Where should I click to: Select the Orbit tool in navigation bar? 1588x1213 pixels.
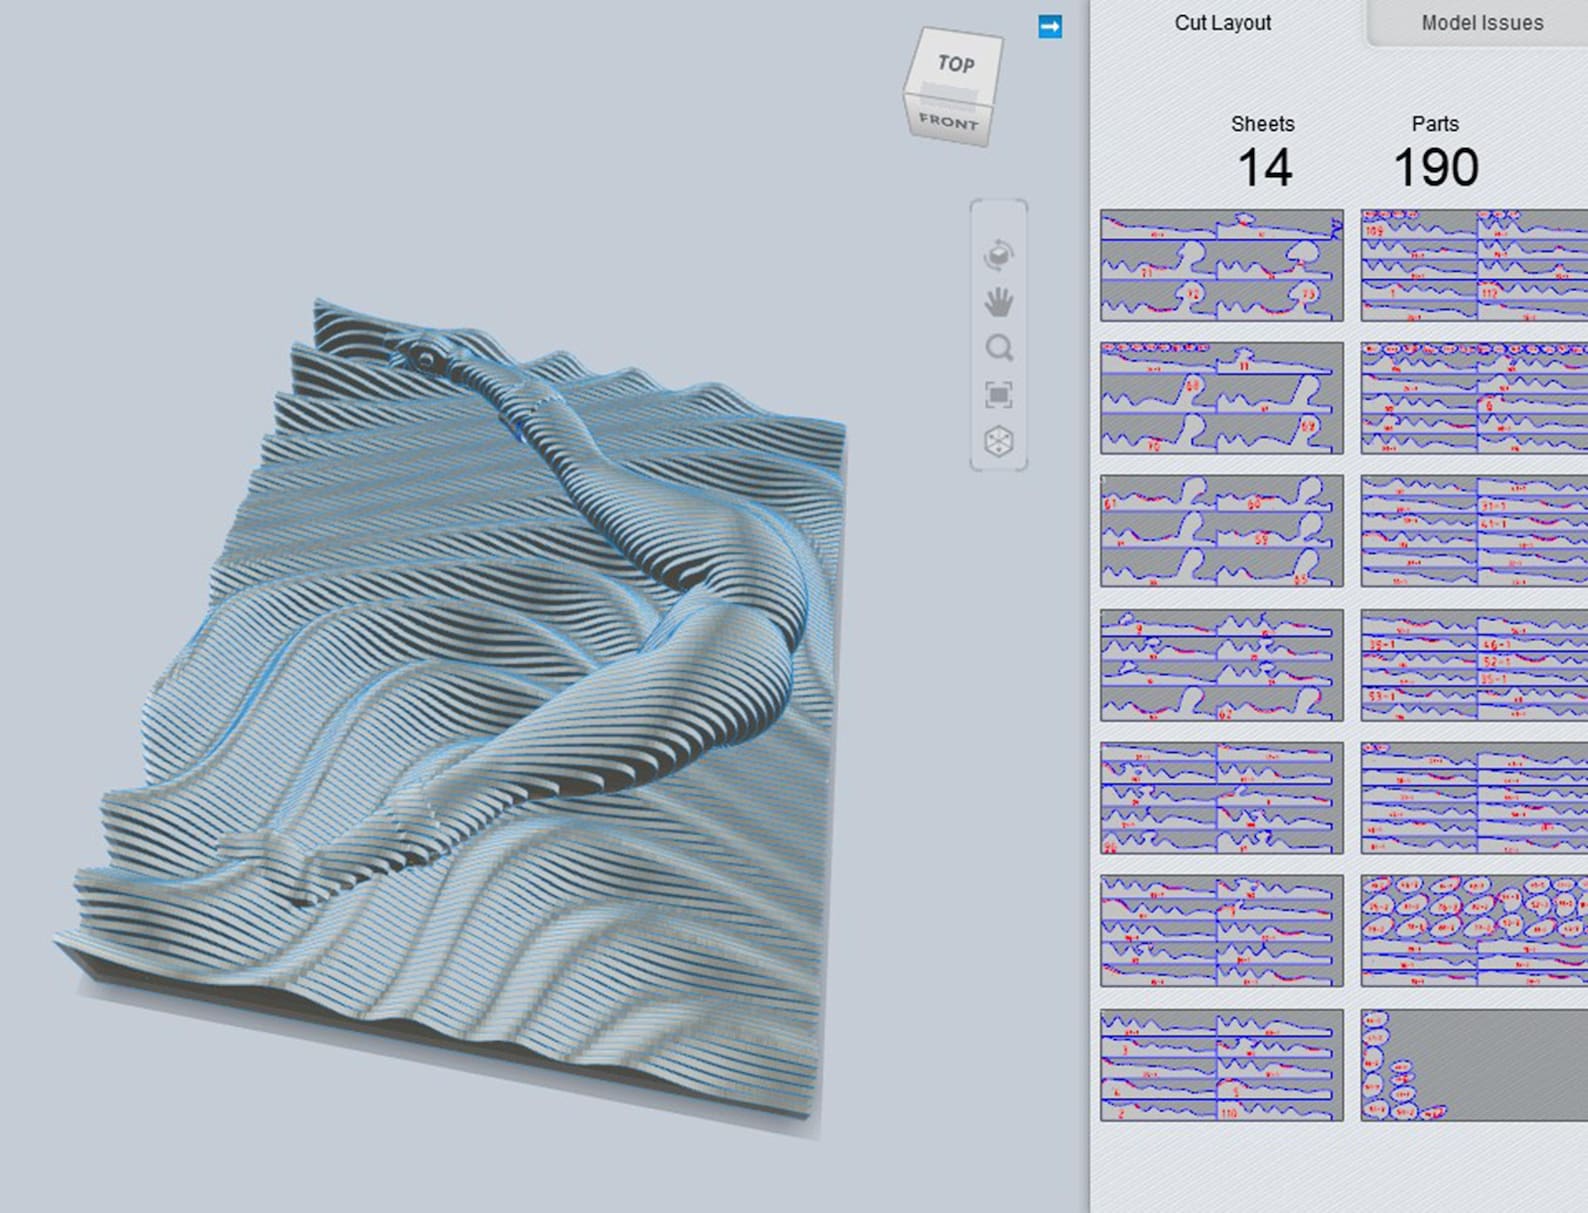tap(998, 256)
